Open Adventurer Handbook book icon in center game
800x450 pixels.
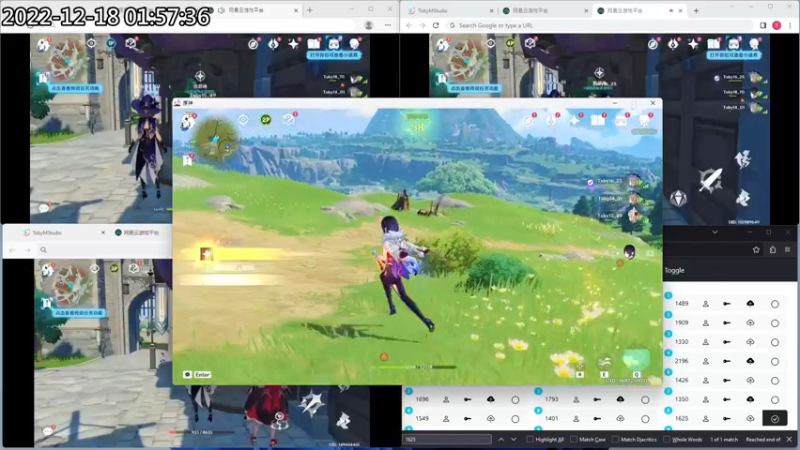coord(597,120)
